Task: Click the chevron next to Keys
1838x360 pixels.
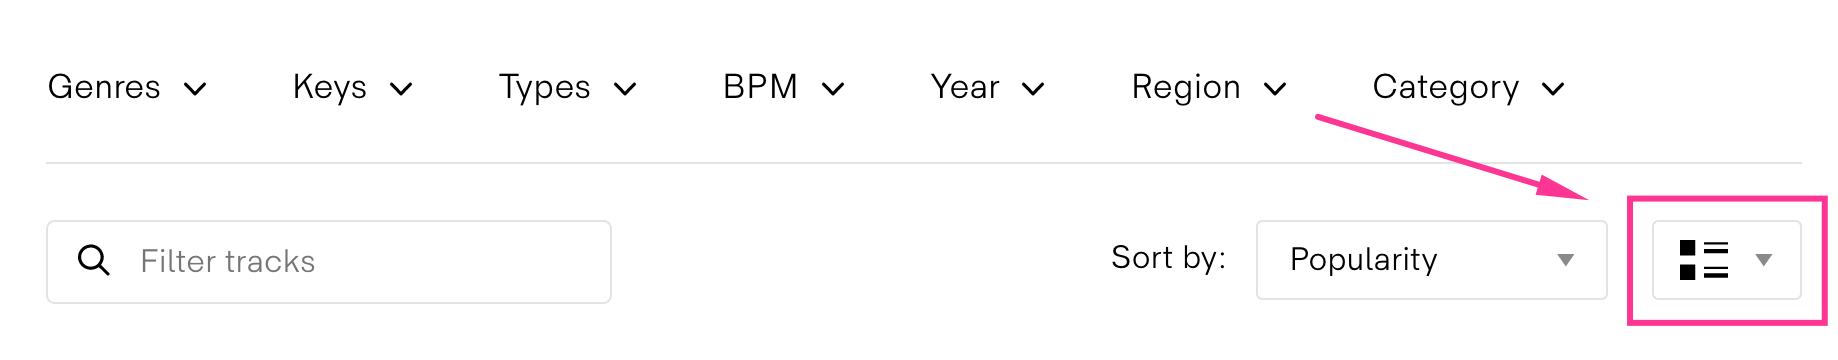Action: point(401,89)
